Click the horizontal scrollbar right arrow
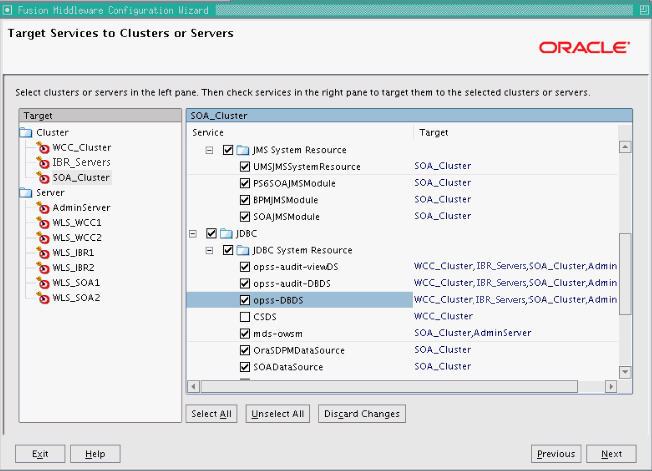Image resolution: width=652 pixels, height=471 pixels. 611,387
